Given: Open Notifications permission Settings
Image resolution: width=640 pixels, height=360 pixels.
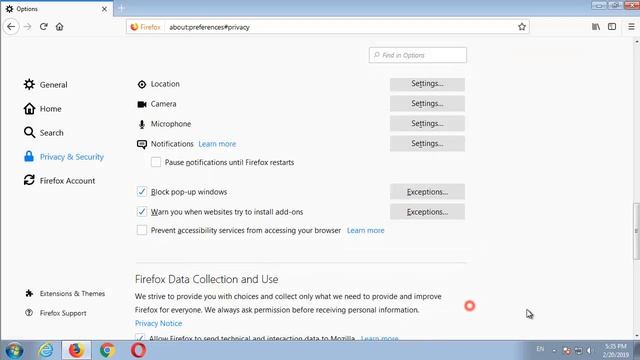Looking at the screenshot, I should click(427, 144).
